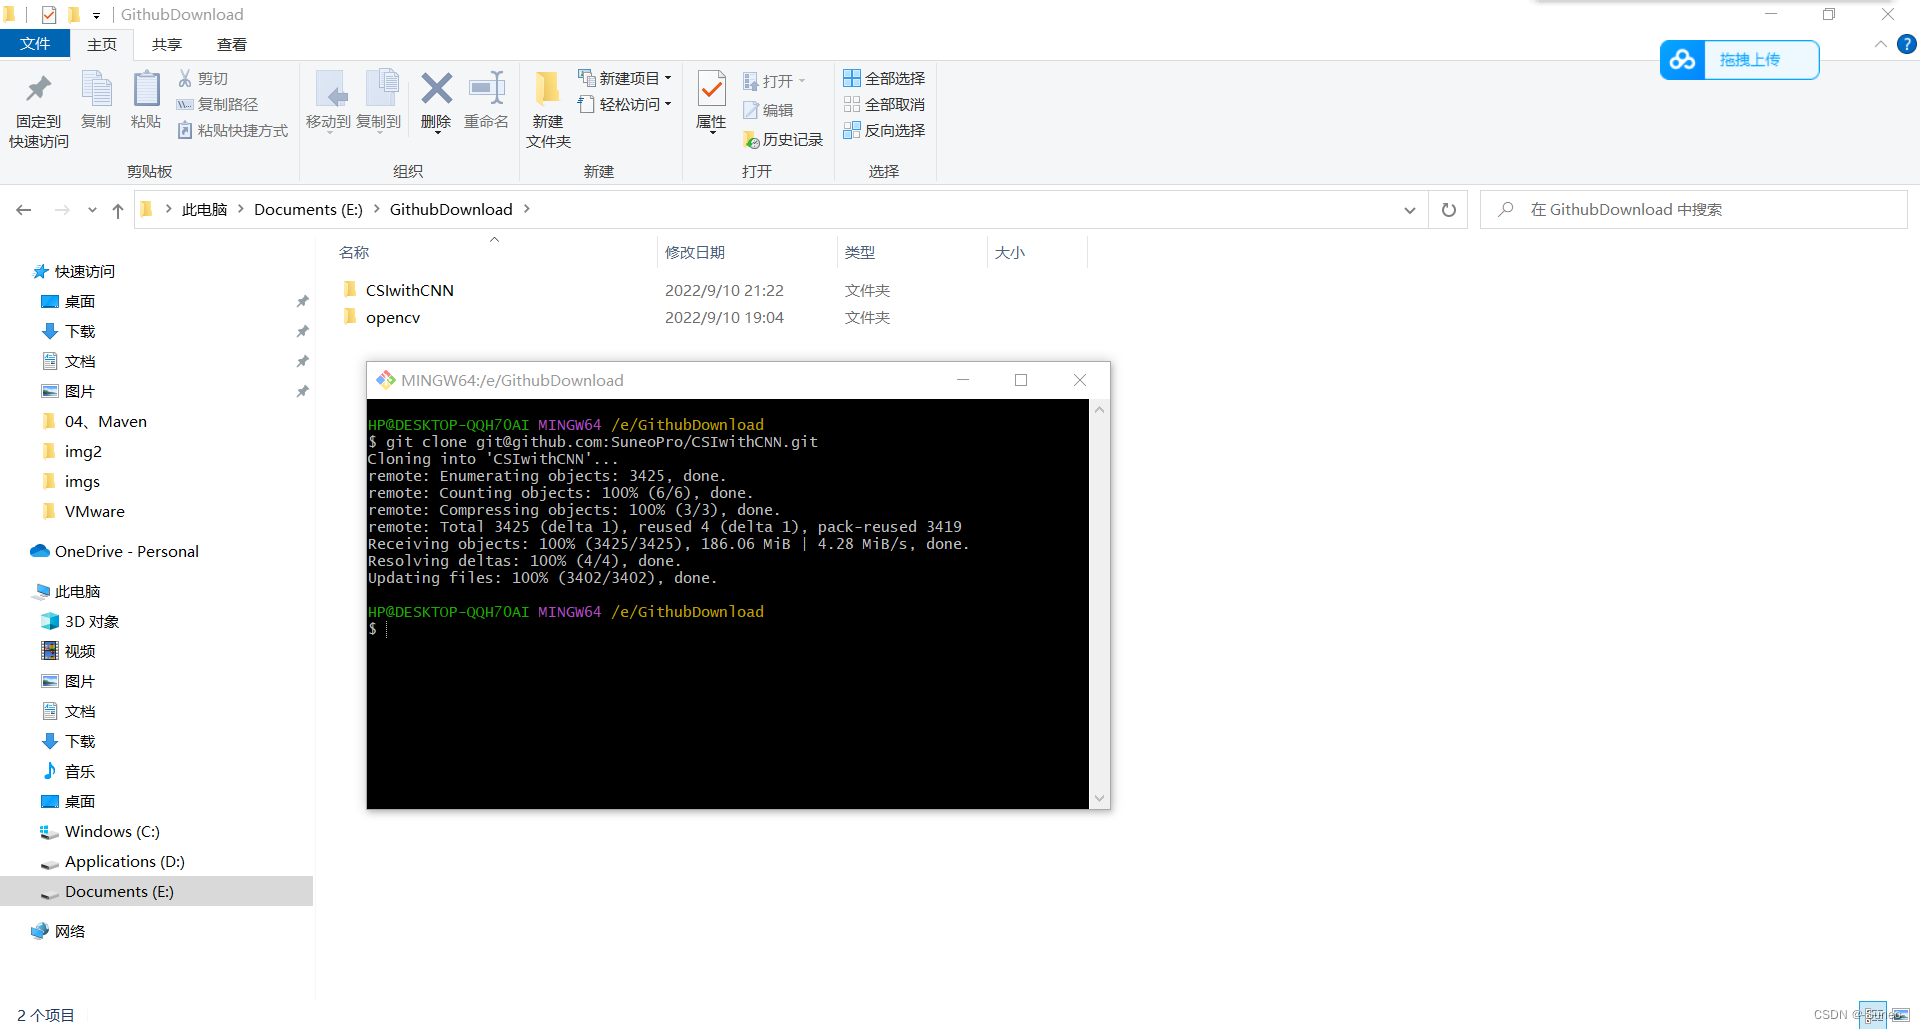Click the Git Bash scrollbar up arrow
This screenshot has width=1920, height=1029.
(x=1099, y=409)
